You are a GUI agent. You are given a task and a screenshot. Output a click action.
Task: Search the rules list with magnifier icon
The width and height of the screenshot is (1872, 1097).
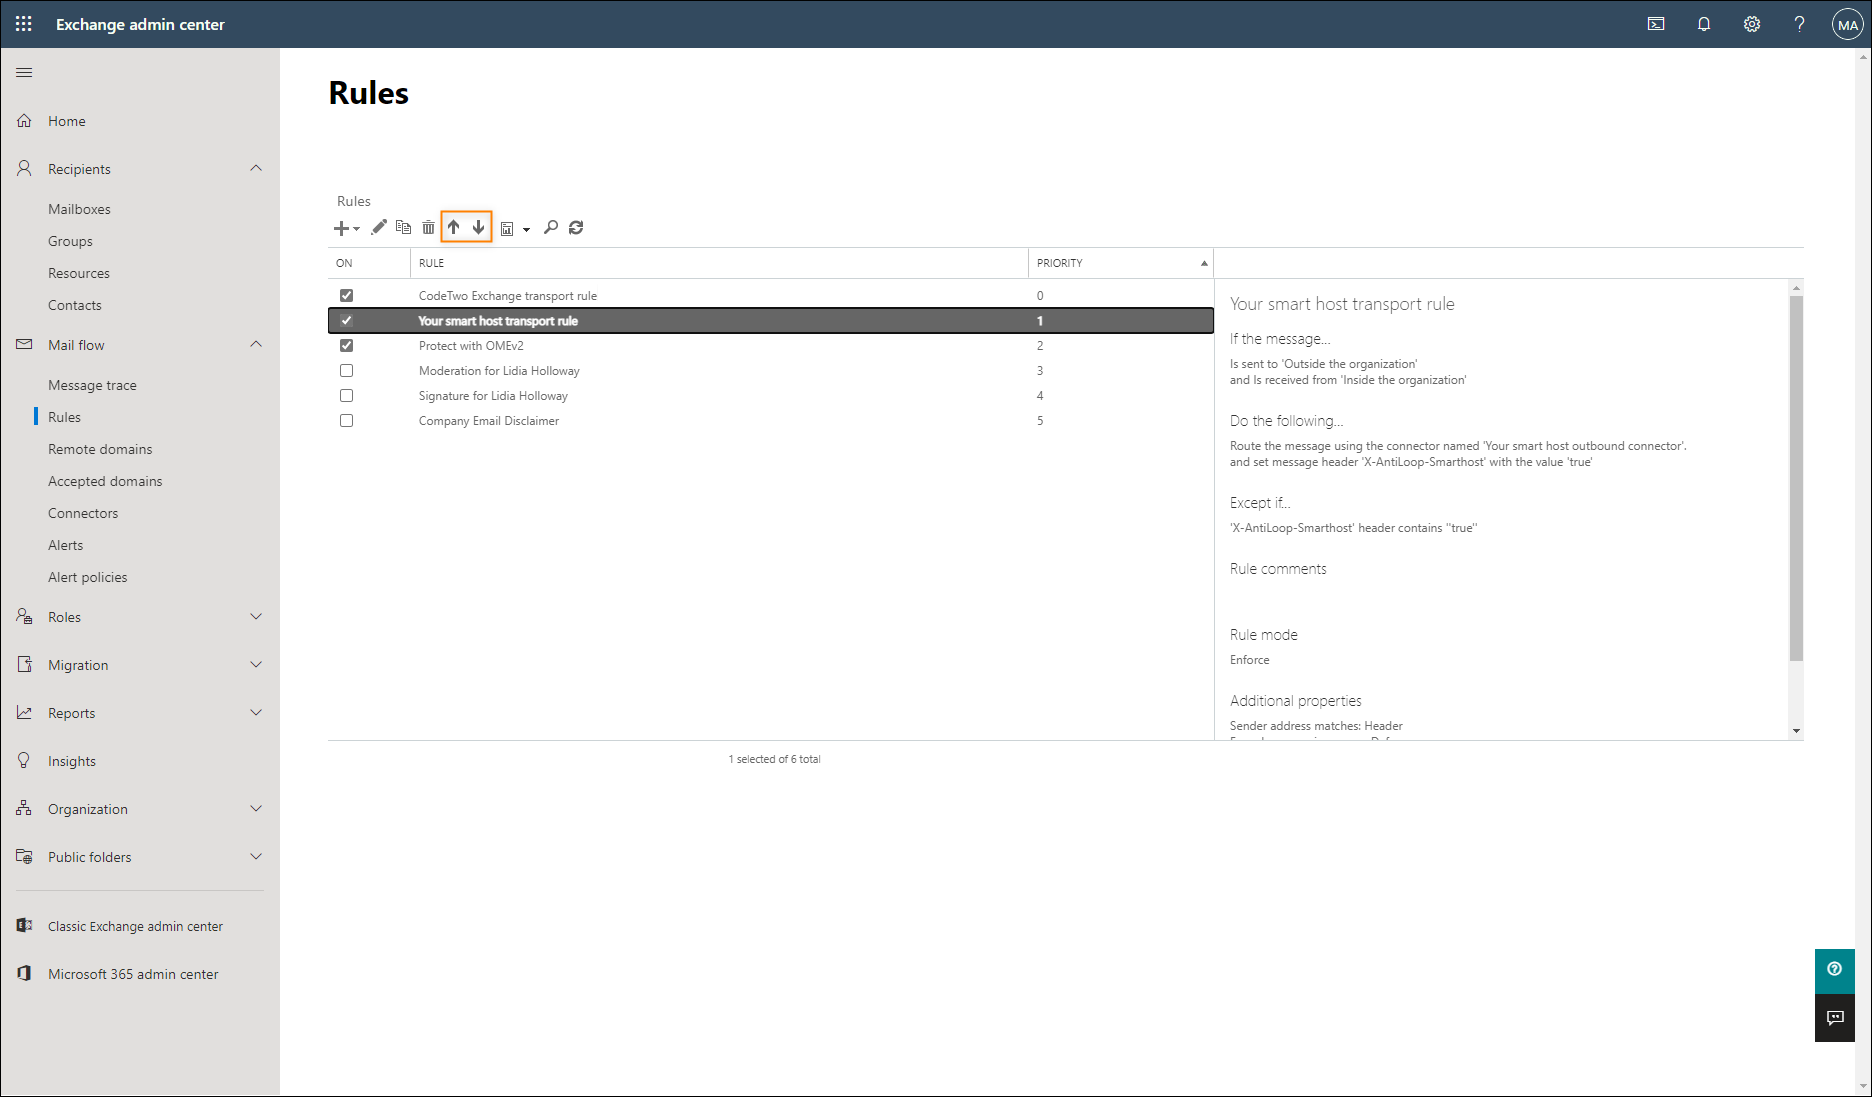(x=551, y=227)
